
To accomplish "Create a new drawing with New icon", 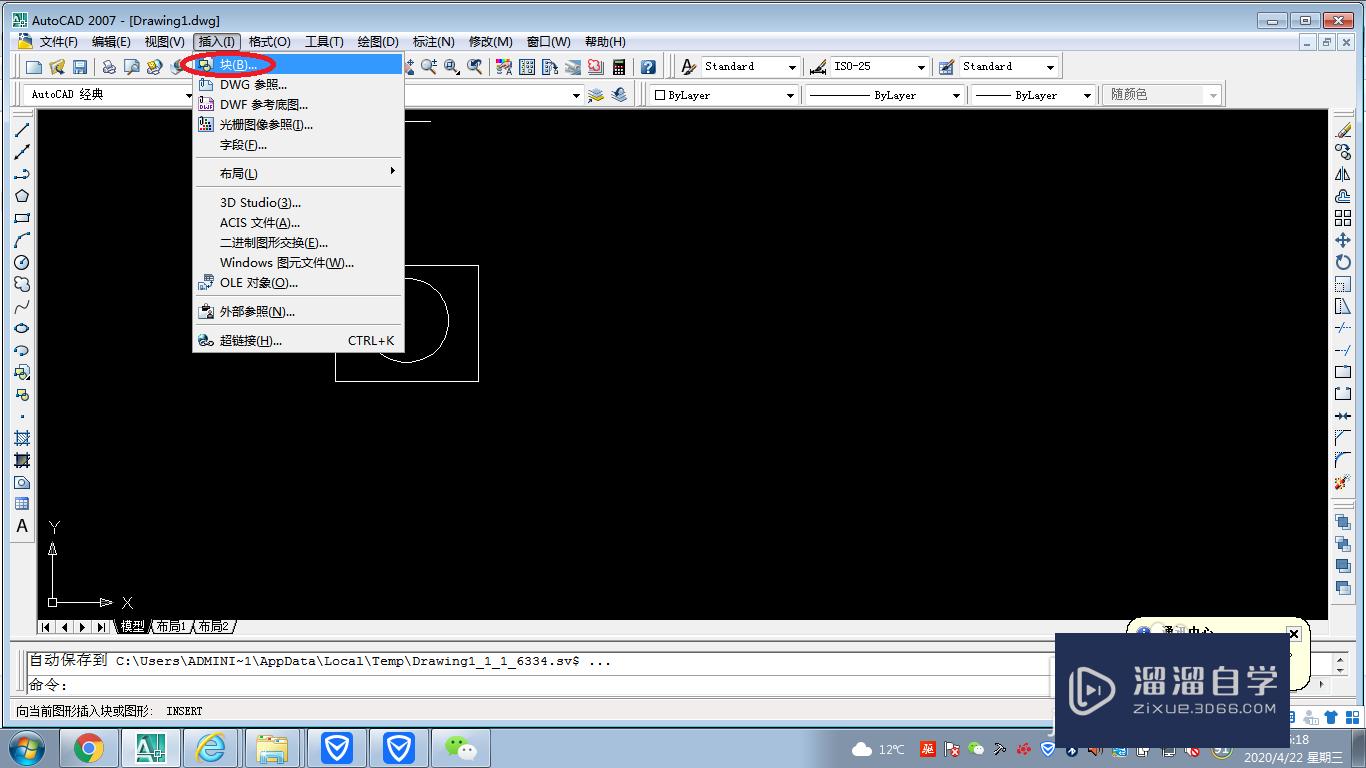I will point(34,67).
